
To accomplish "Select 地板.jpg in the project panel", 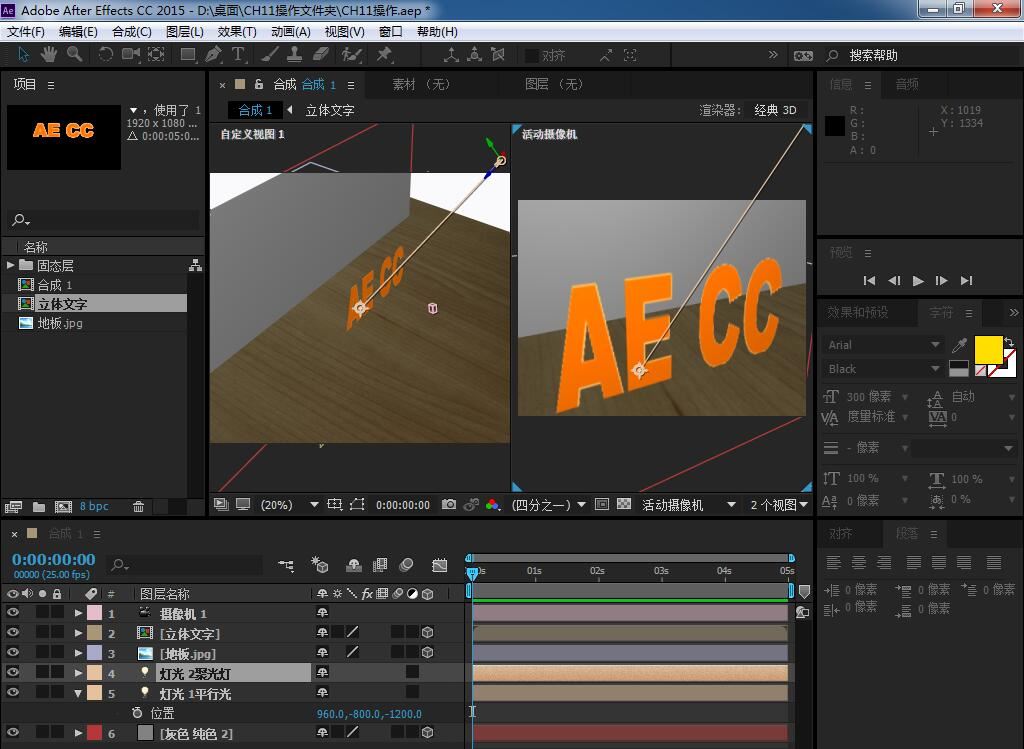I will [x=59, y=323].
